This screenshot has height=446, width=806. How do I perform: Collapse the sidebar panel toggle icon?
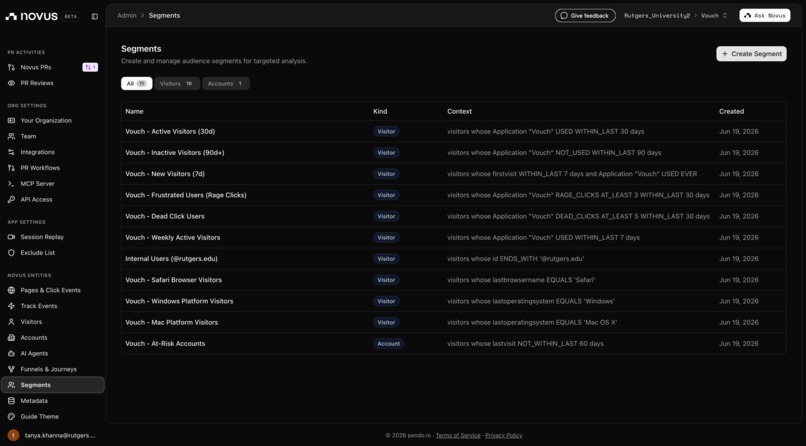tap(95, 16)
